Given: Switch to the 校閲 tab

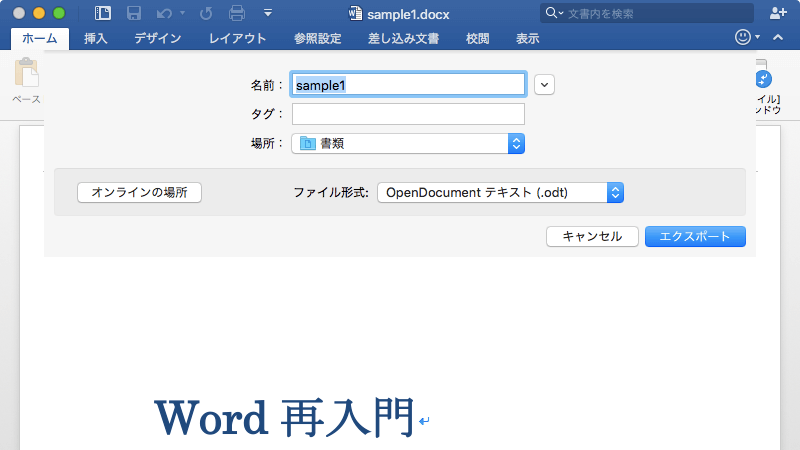Looking at the screenshot, I should point(478,39).
